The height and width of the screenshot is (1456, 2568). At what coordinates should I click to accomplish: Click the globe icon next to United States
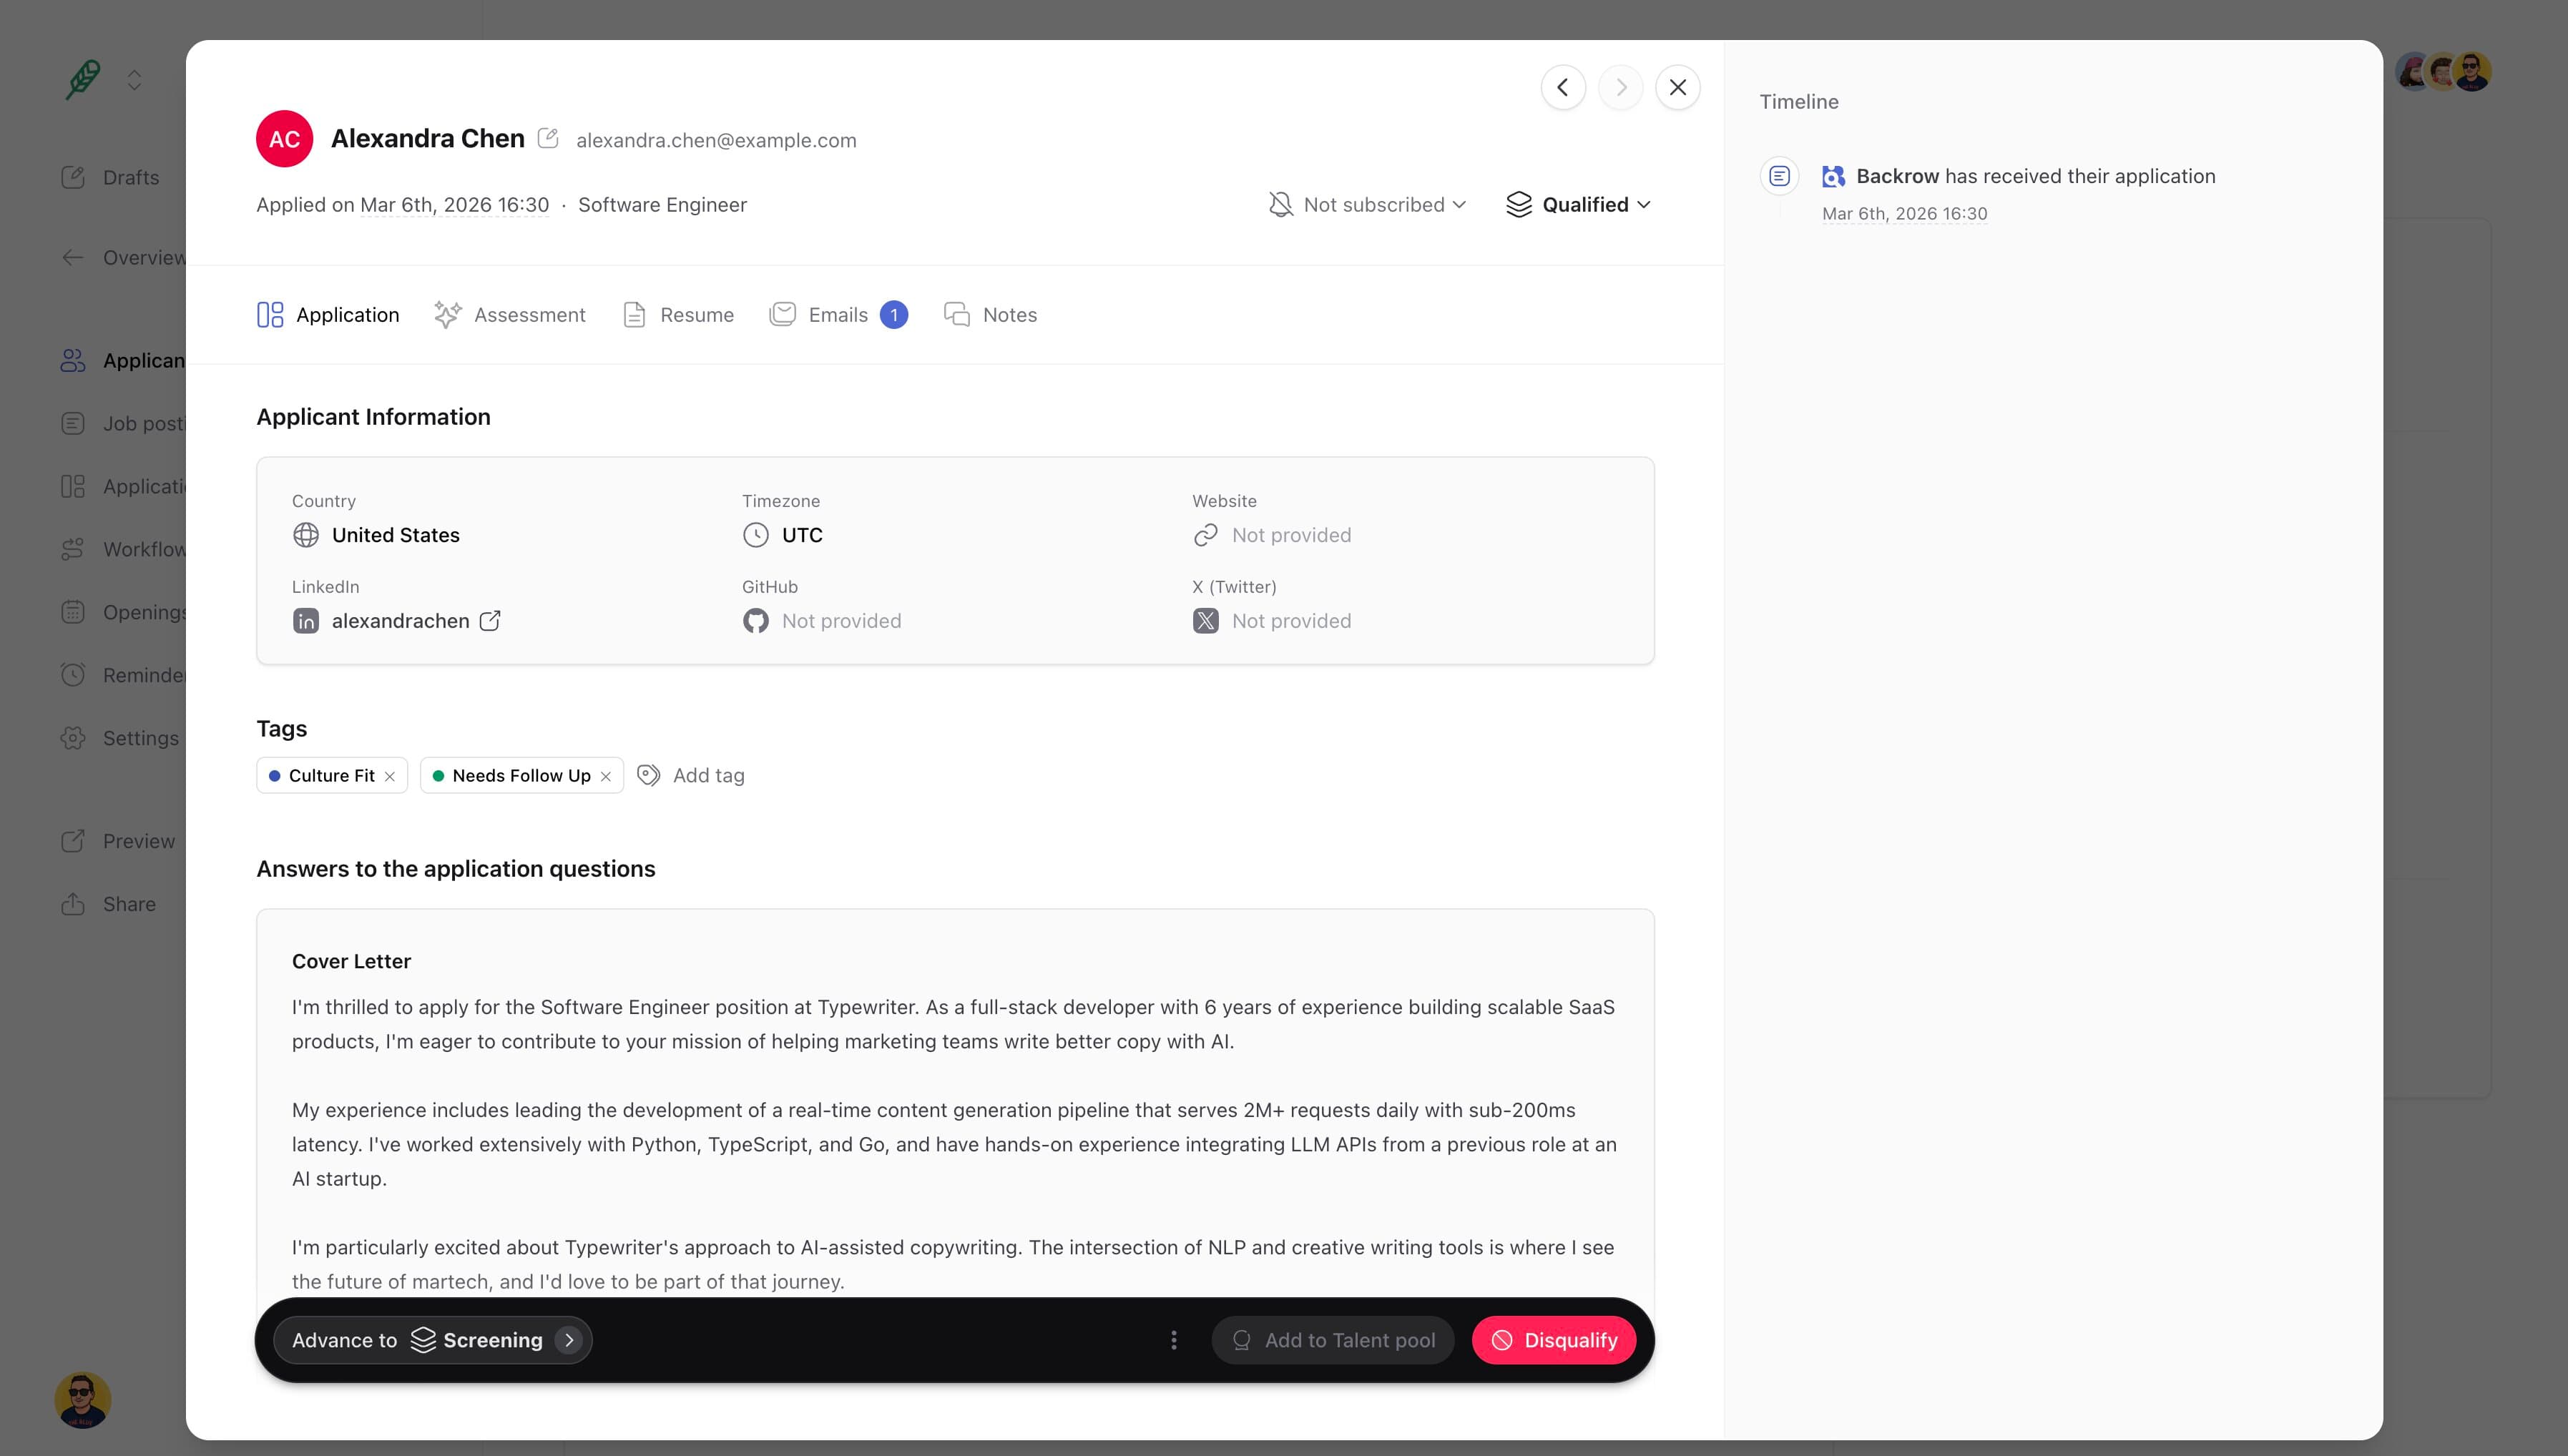306,535
